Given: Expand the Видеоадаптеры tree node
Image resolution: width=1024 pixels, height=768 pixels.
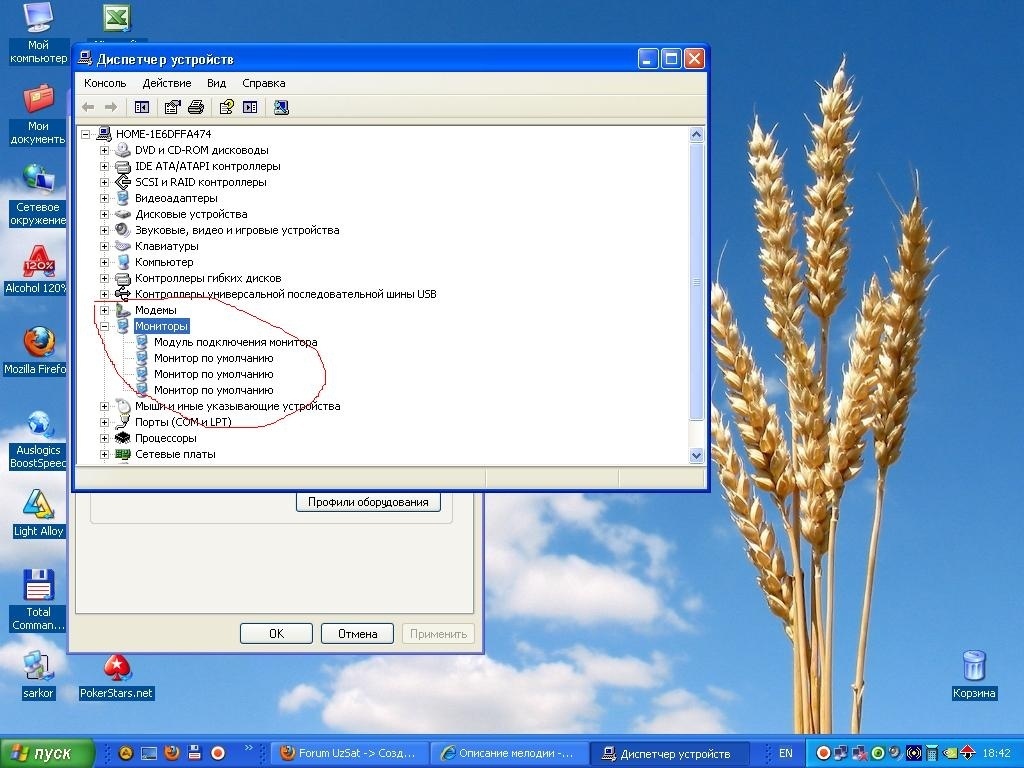Looking at the screenshot, I should click(x=104, y=198).
